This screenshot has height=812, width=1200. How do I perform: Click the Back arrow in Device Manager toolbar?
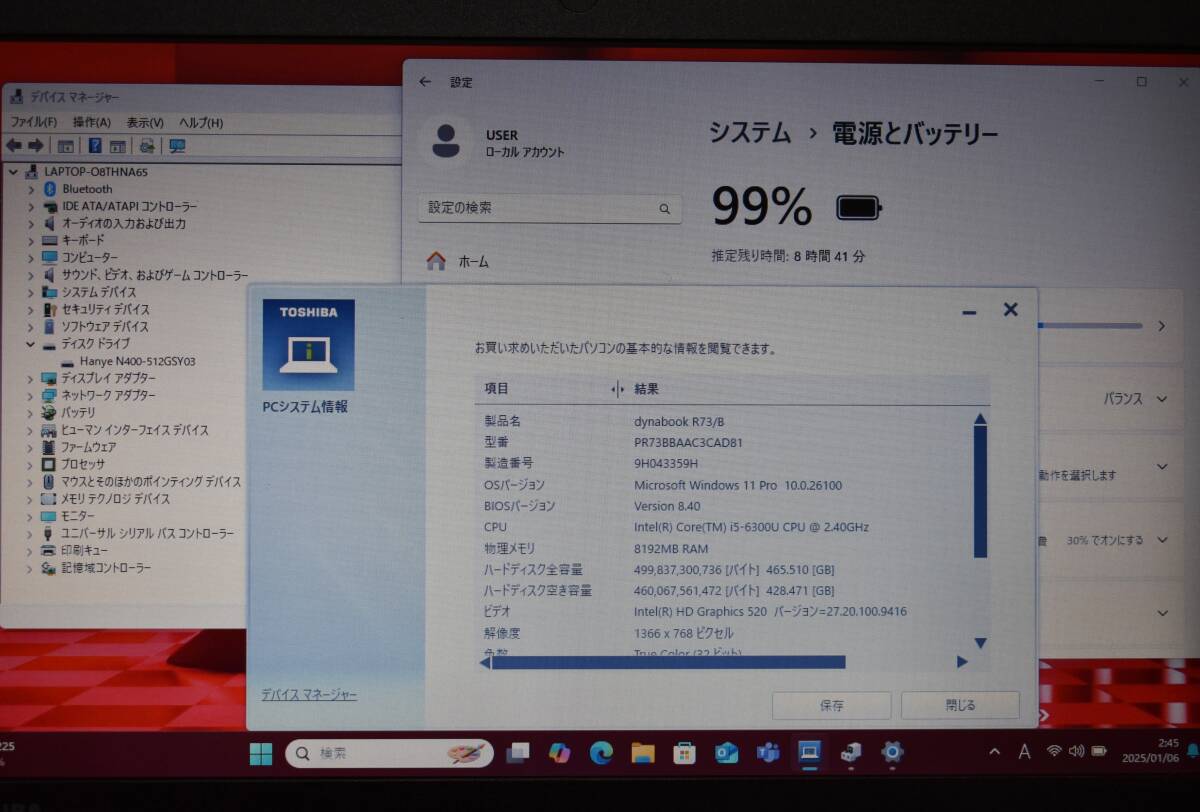(x=15, y=146)
